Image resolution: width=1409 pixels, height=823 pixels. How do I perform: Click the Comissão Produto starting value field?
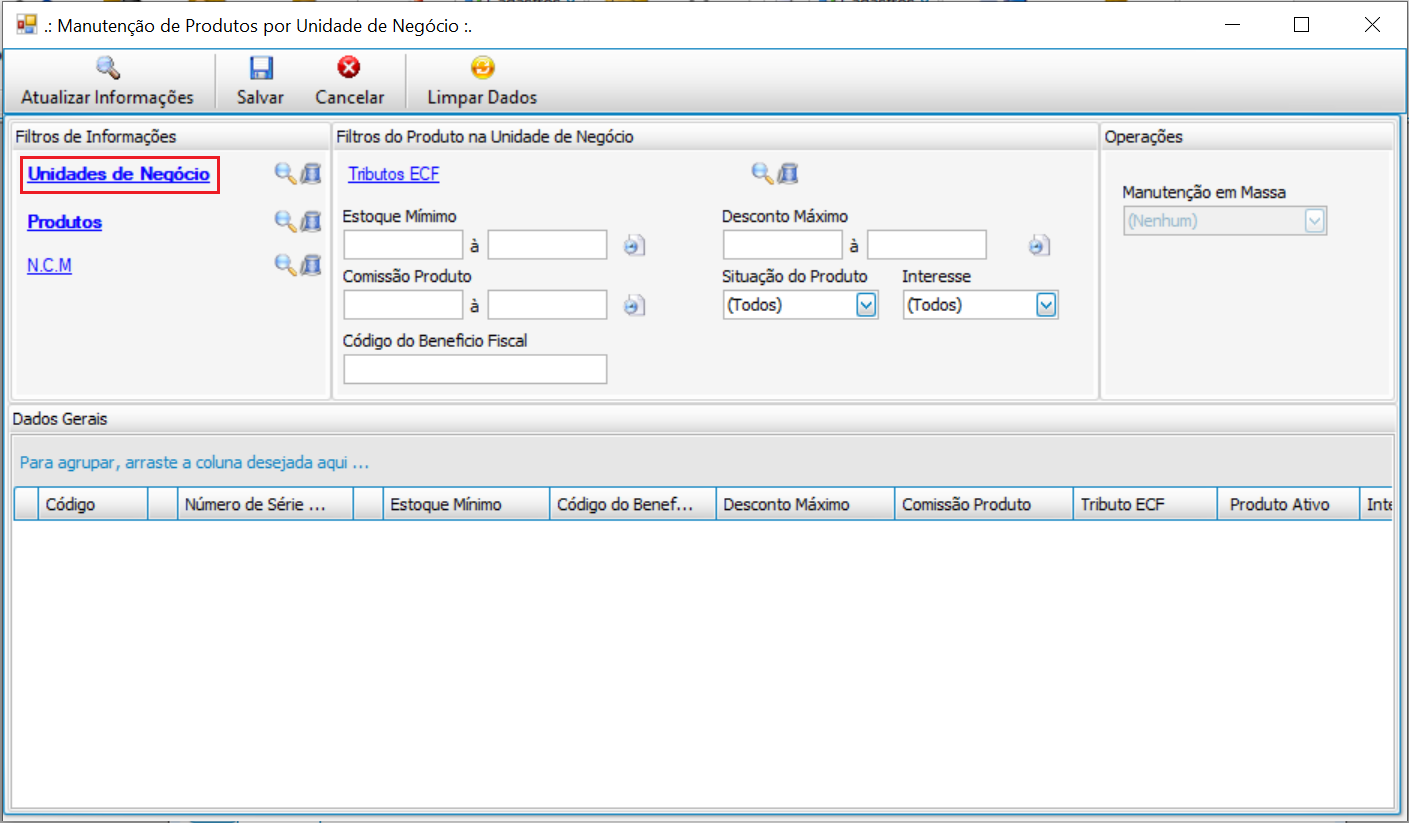pyautogui.click(x=403, y=305)
